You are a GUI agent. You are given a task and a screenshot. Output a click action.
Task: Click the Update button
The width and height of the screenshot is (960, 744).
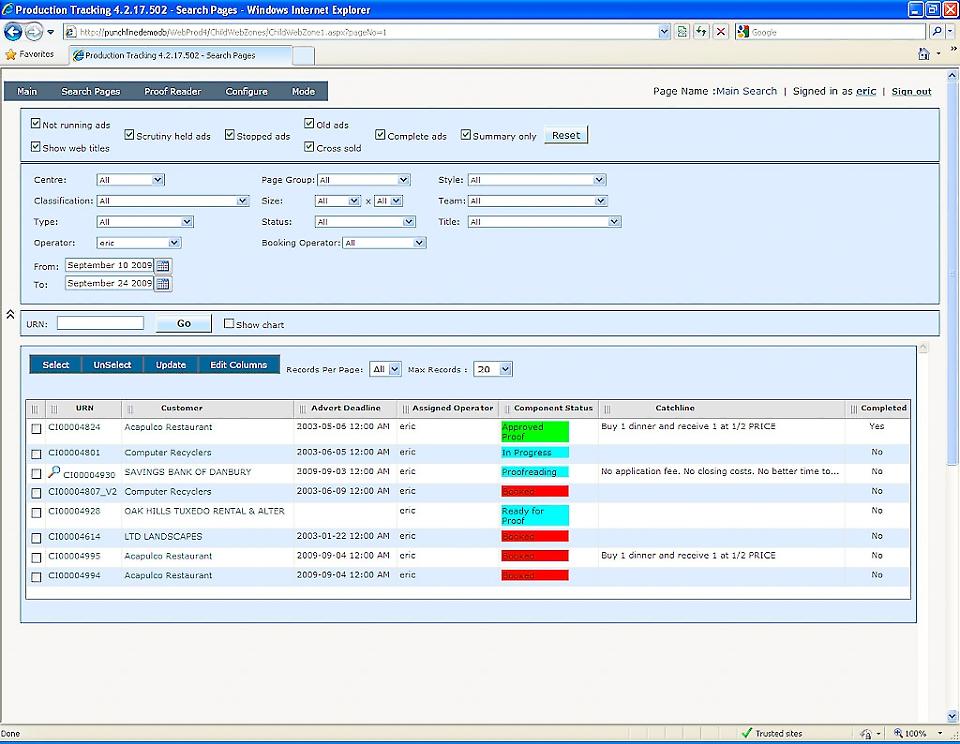171,365
